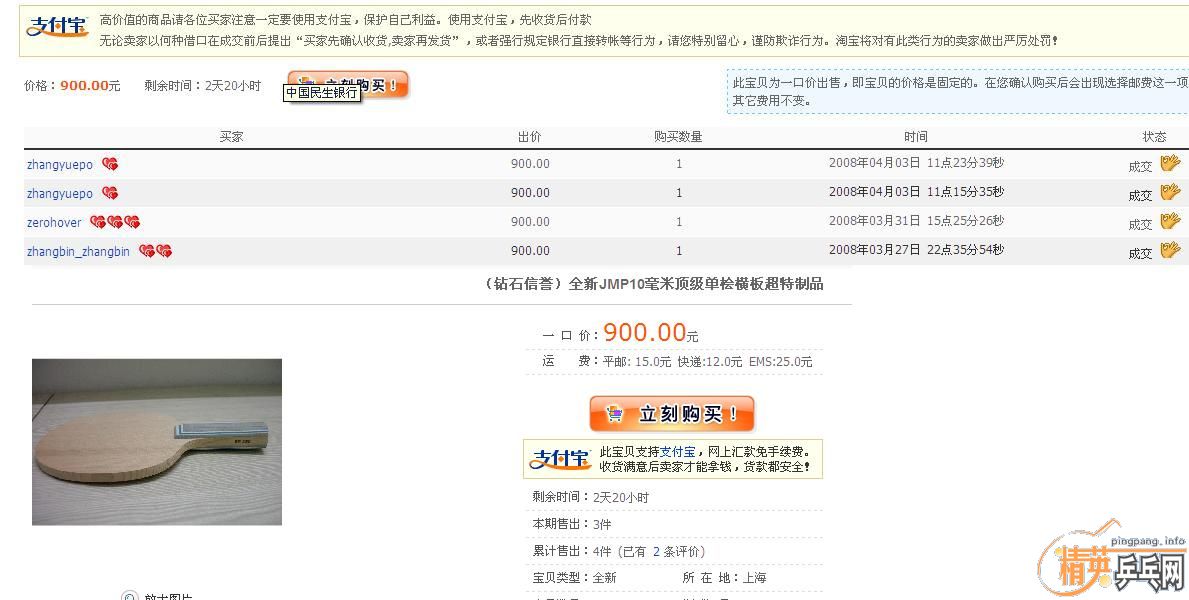Screen dimensions: 1189x600
Task: Click the handshake status icon in zhangbin_zhangbin's row
Action: tap(1170, 250)
